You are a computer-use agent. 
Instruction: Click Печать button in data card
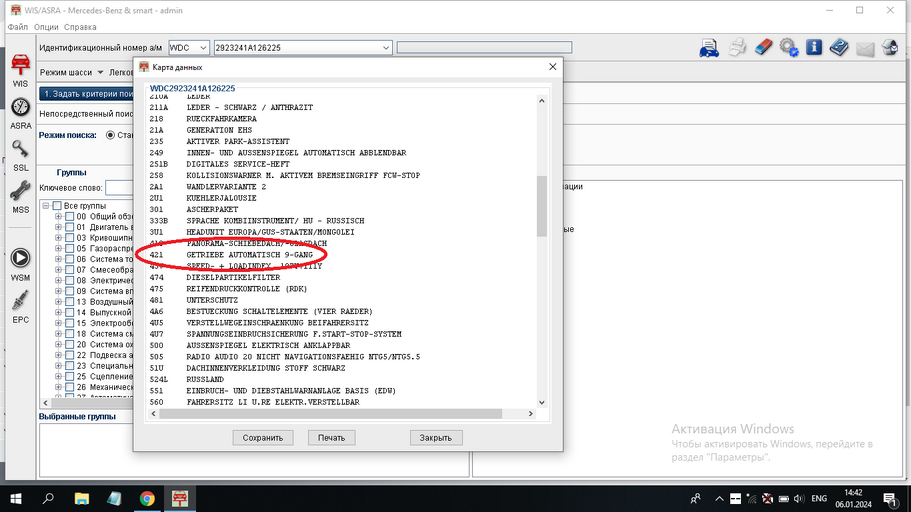tap(331, 438)
